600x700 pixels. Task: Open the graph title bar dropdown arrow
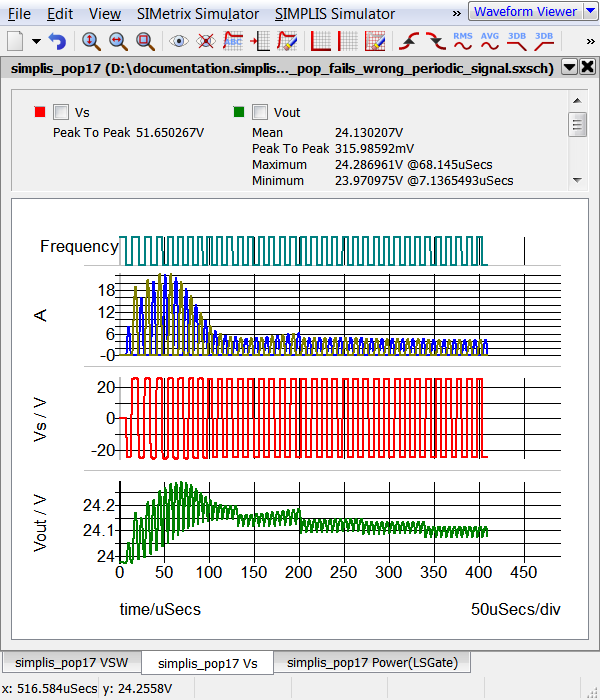coord(569,67)
